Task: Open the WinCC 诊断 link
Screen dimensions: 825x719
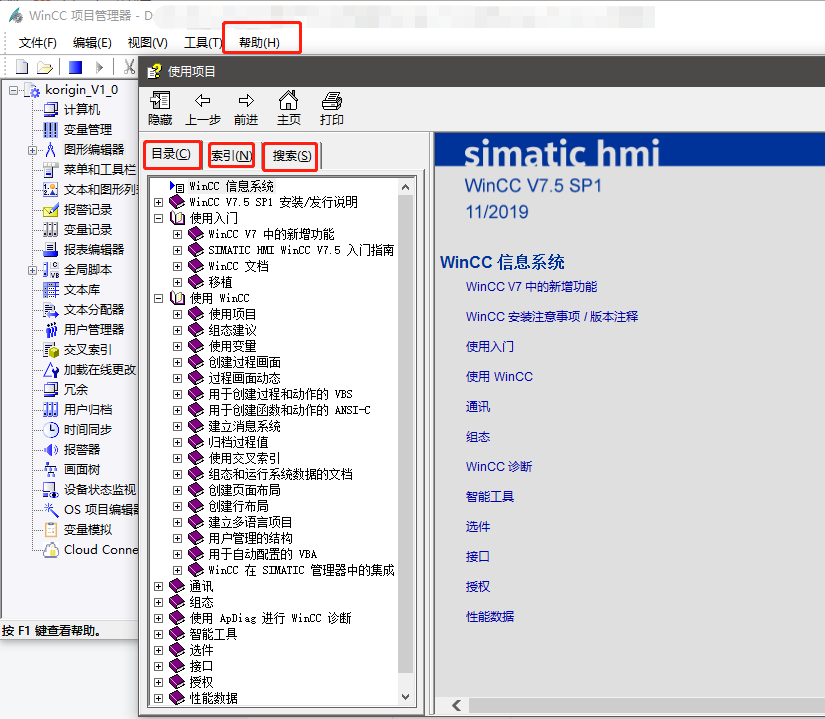Action: coord(498,465)
